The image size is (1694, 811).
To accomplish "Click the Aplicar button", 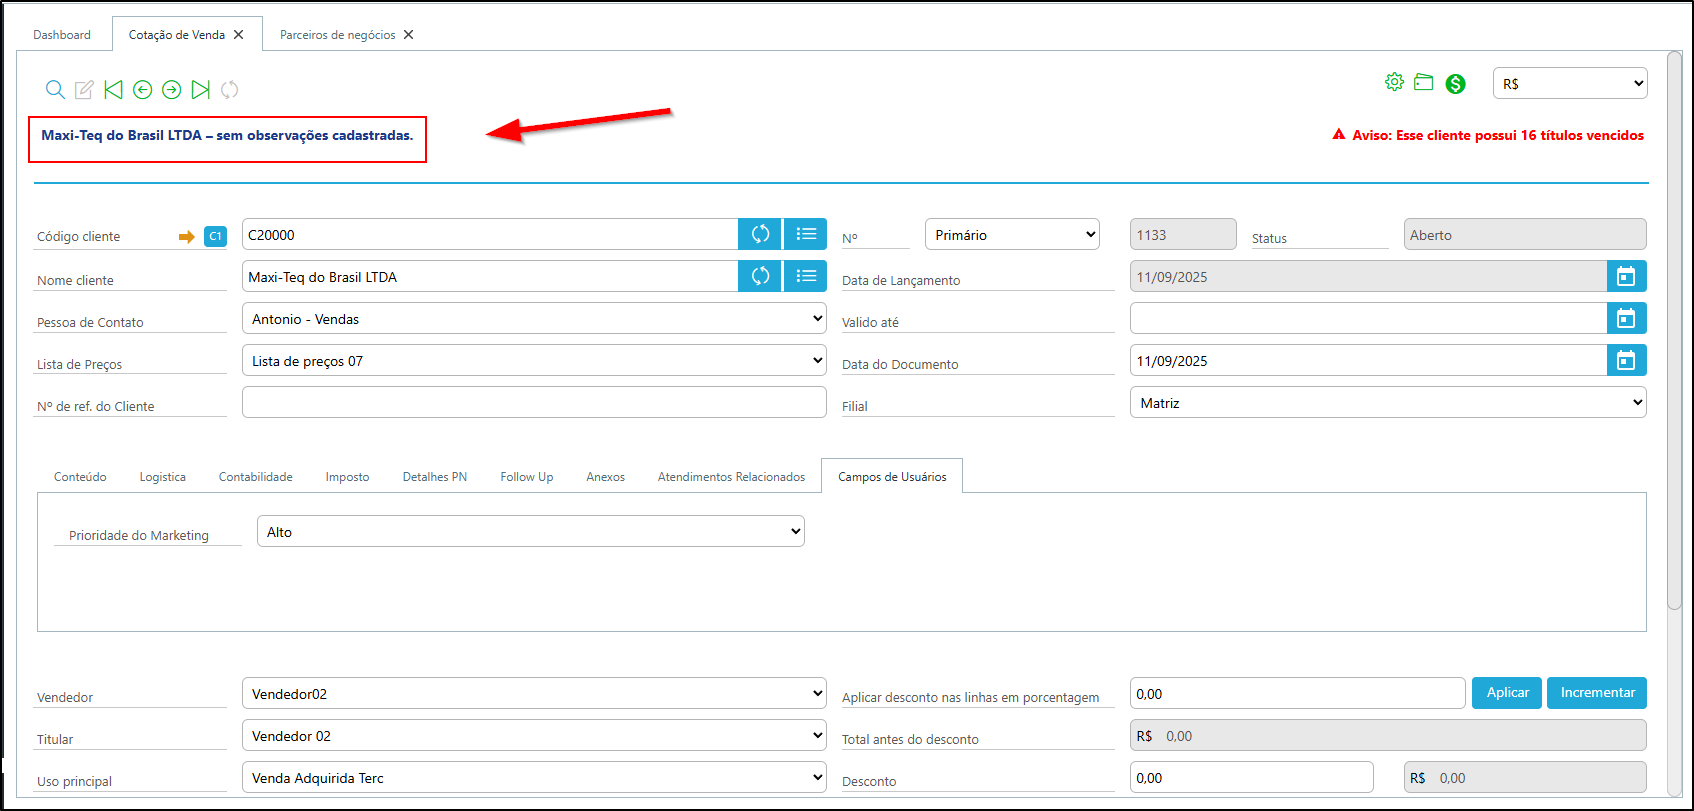I will pos(1507,693).
